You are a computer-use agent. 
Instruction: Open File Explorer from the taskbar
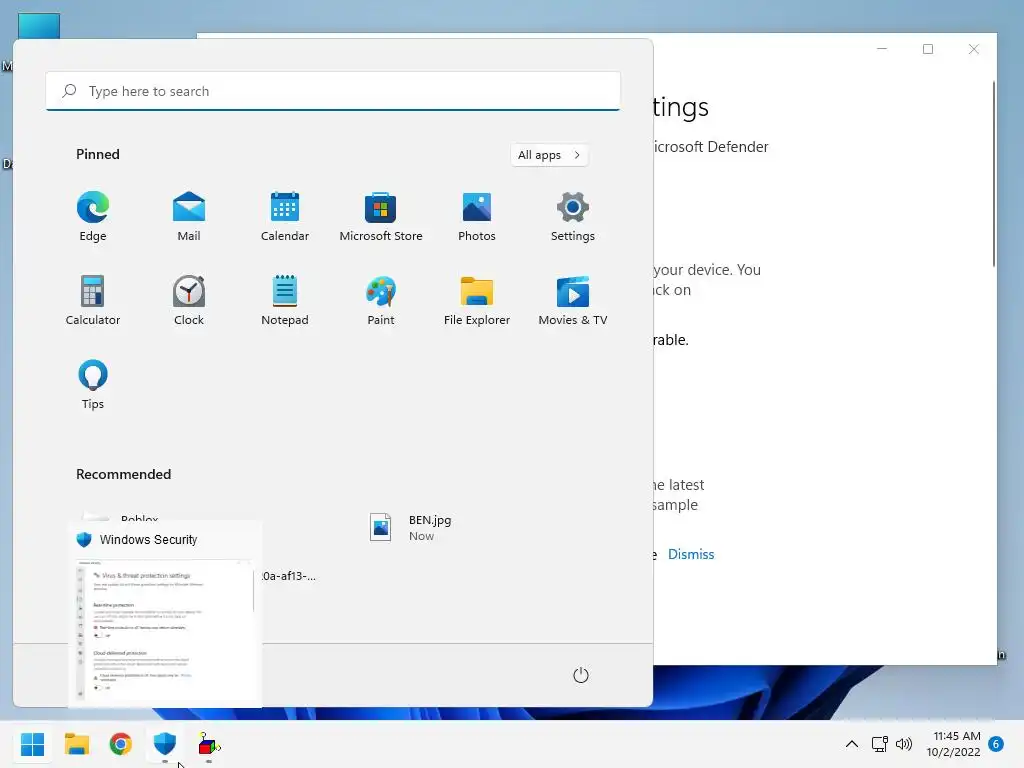[x=76, y=744]
